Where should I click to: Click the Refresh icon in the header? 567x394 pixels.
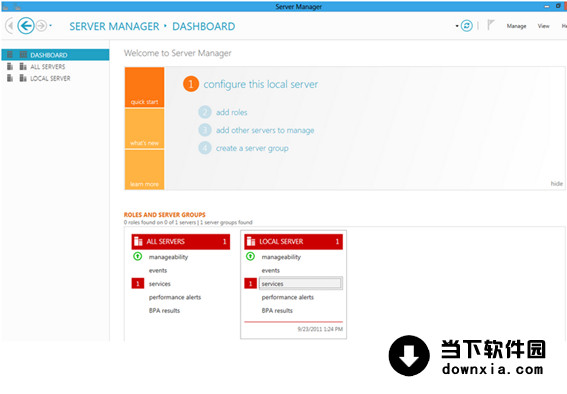tap(467, 26)
